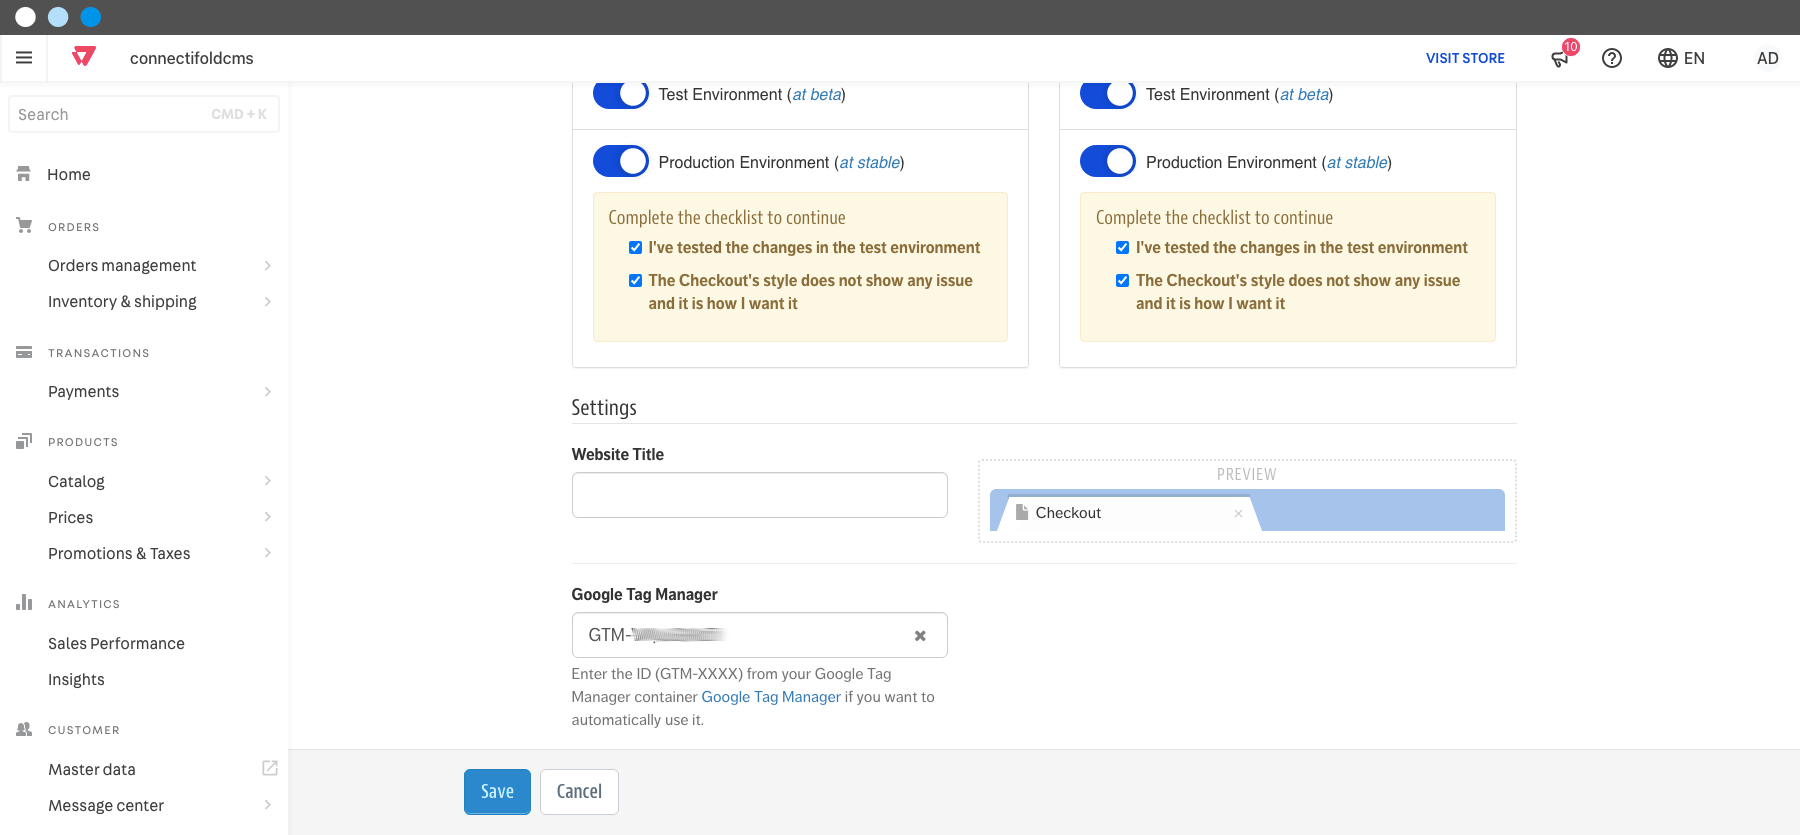The width and height of the screenshot is (1800, 835).
Task: Toggle right Test Environment switch
Action: click(x=1108, y=94)
